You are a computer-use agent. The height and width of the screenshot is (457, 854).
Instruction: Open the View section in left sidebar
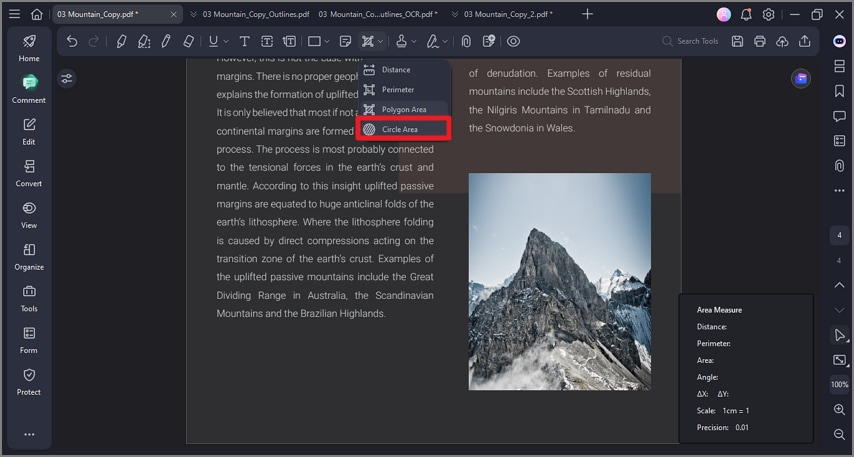click(x=29, y=215)
